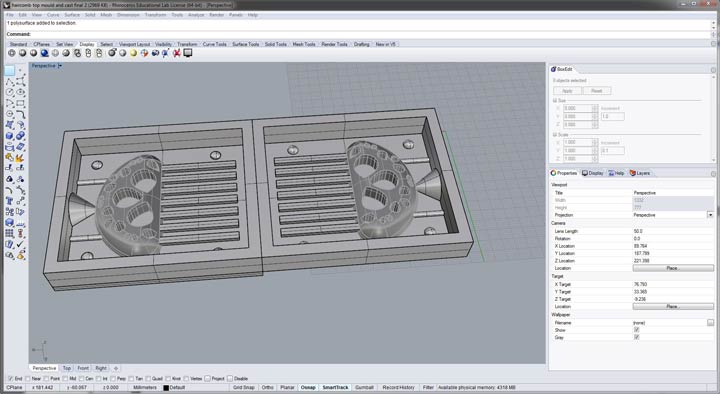Click the CPlane coordinate mode pane
Viewport: 720px width, 394px height.
pyautogui.click(x=14, y=388)
